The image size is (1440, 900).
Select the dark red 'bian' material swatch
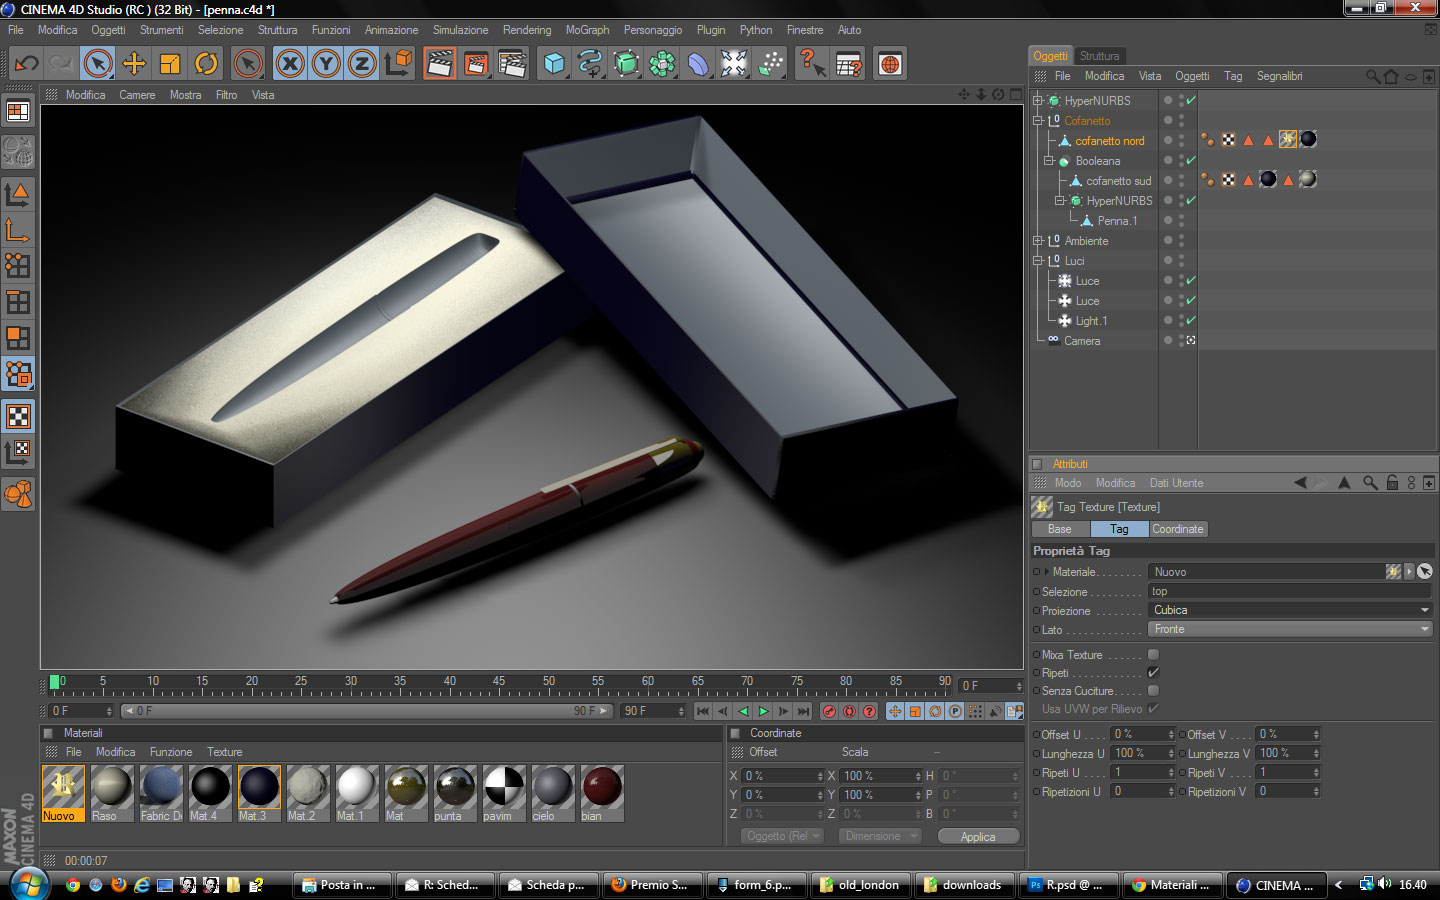[602, 788]
